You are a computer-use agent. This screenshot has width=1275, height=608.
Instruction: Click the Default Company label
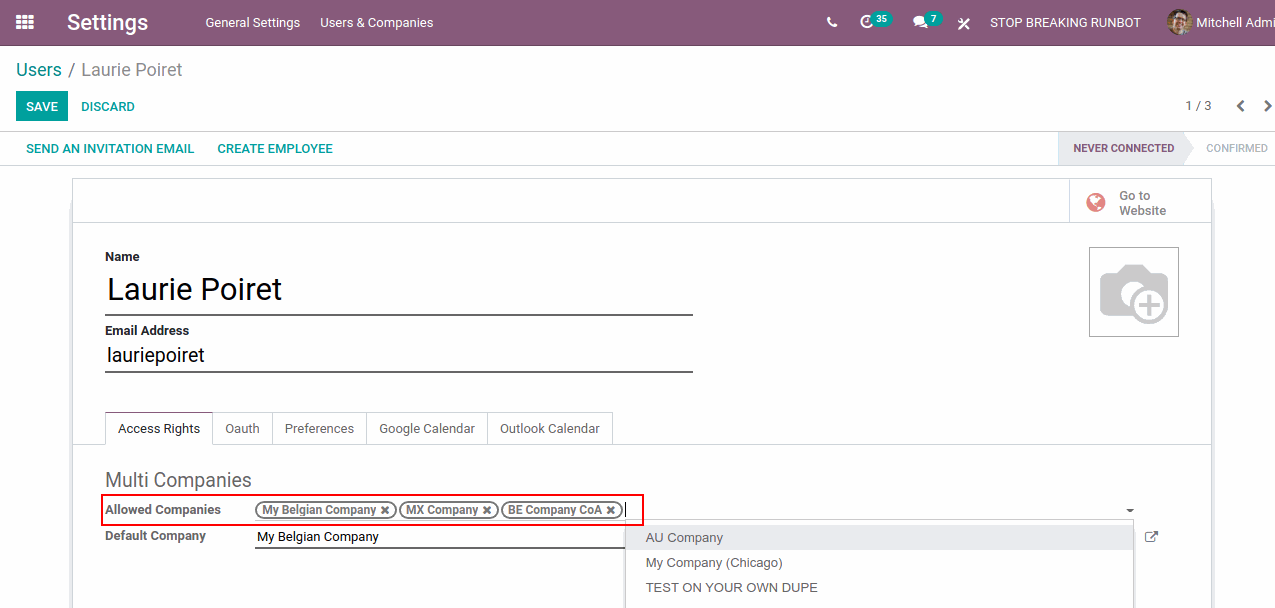[155, 536]
